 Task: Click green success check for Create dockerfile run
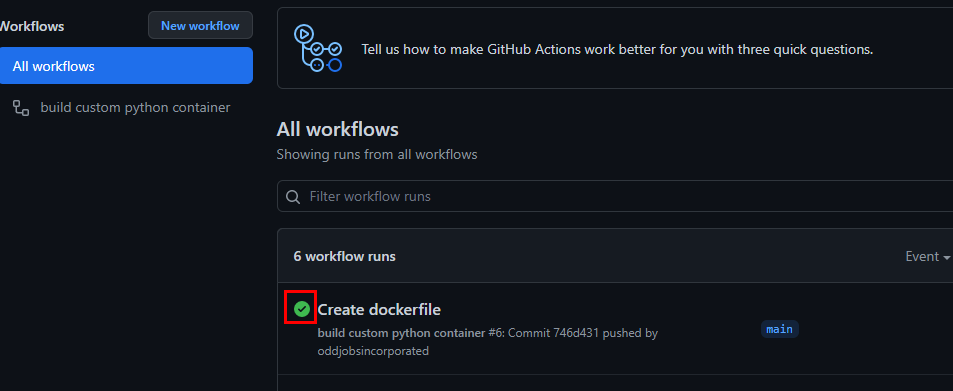(x=301, y=310)
